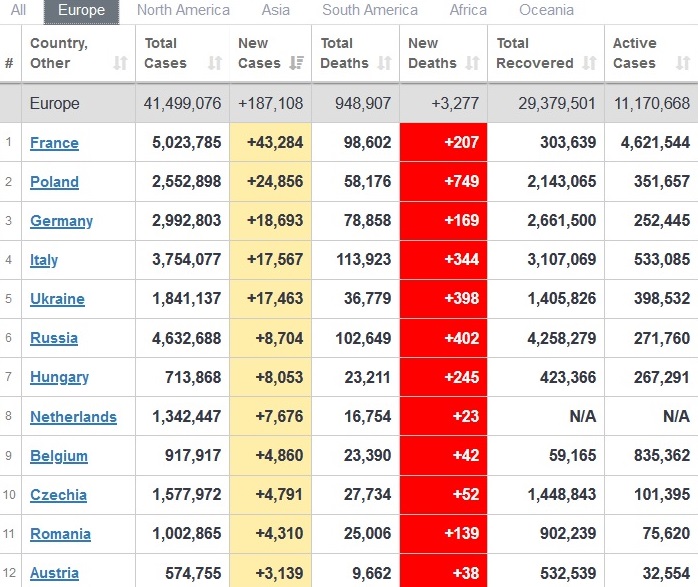
Task: Click the Poland link
Action: 54,182
